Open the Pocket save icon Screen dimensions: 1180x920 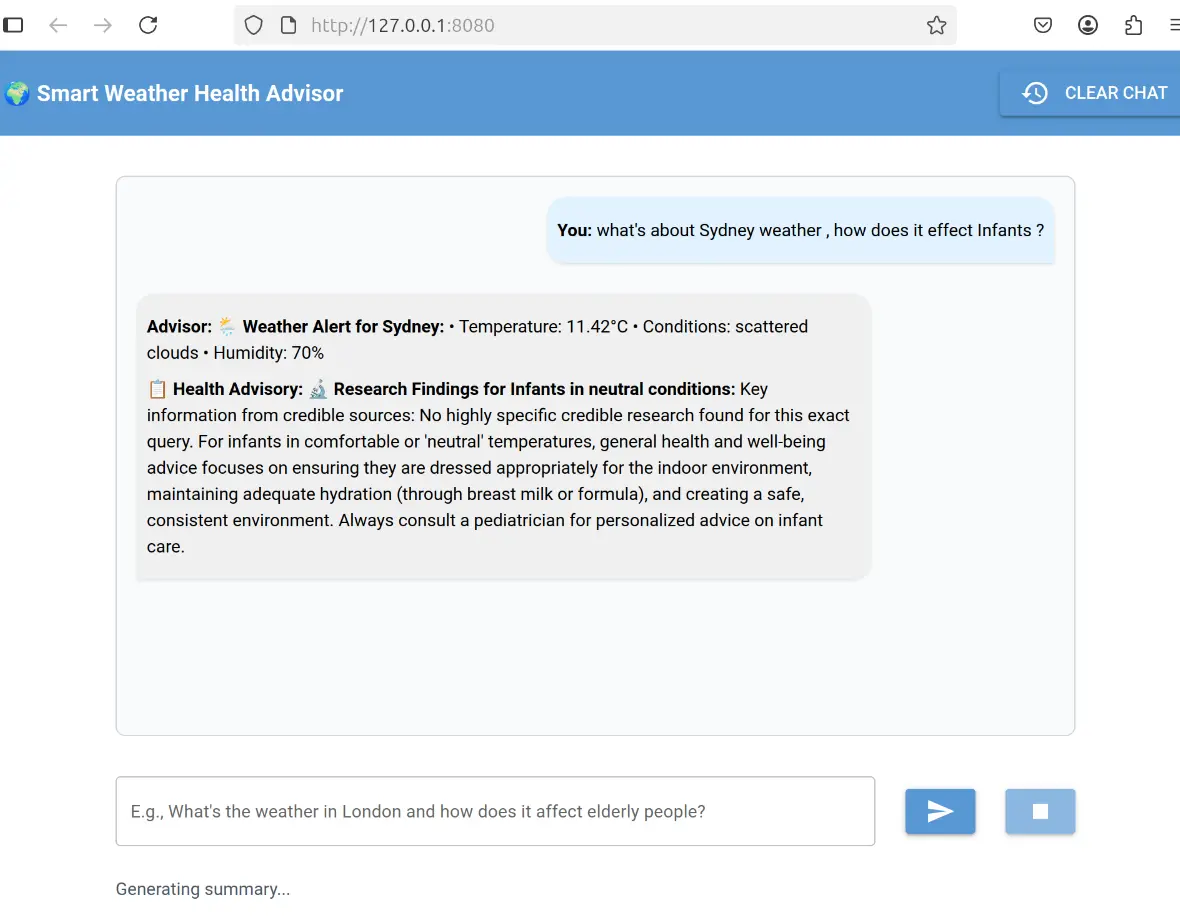tap(1042, 25)
